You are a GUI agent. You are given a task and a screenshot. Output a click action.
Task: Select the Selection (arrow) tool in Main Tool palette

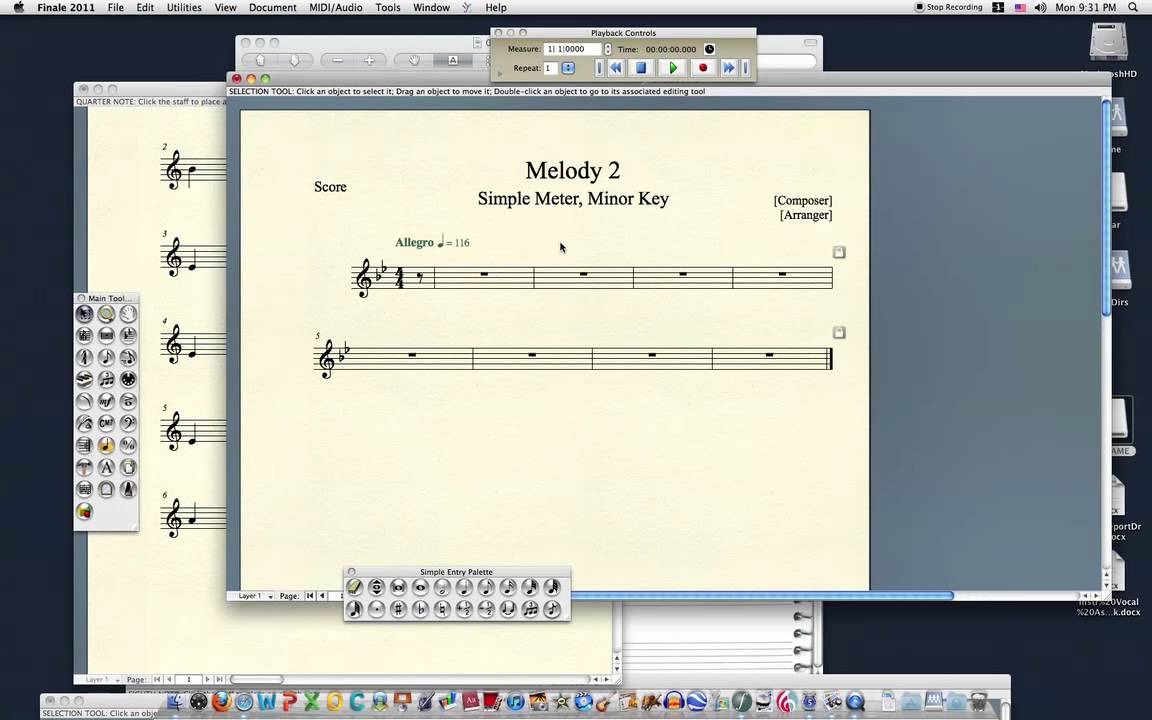click(x=84, y=314)
